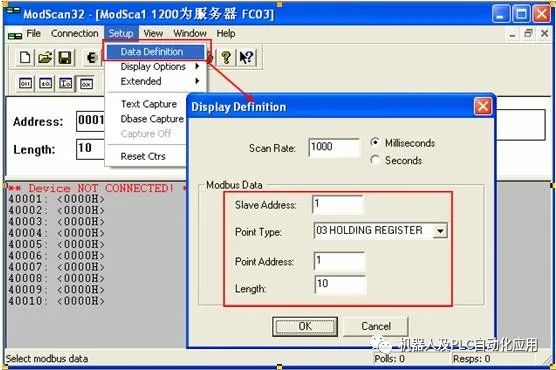This screenshot has height=370, width=556.
Task: Click the ModScan32 title bar application icon
Action: (13, 11)
